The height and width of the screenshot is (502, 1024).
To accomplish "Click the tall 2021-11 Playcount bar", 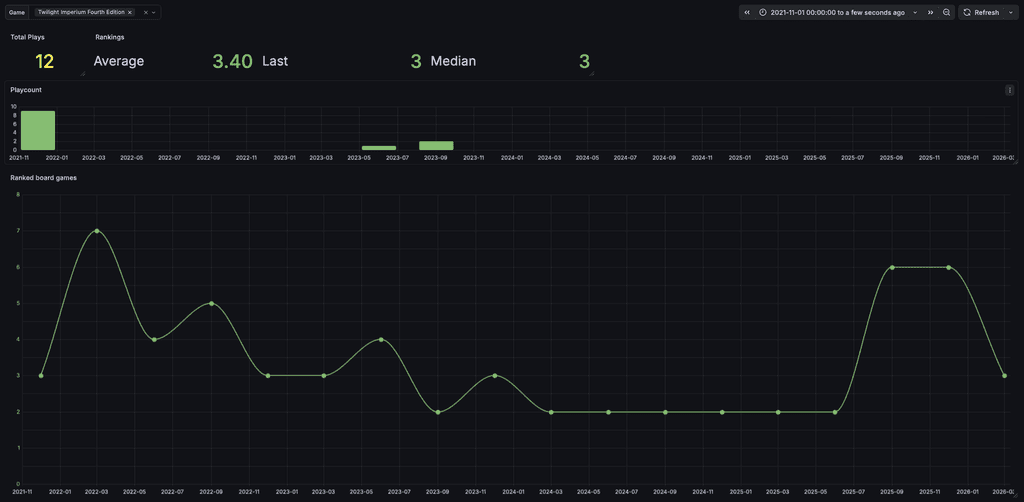I will pos(38,131).
